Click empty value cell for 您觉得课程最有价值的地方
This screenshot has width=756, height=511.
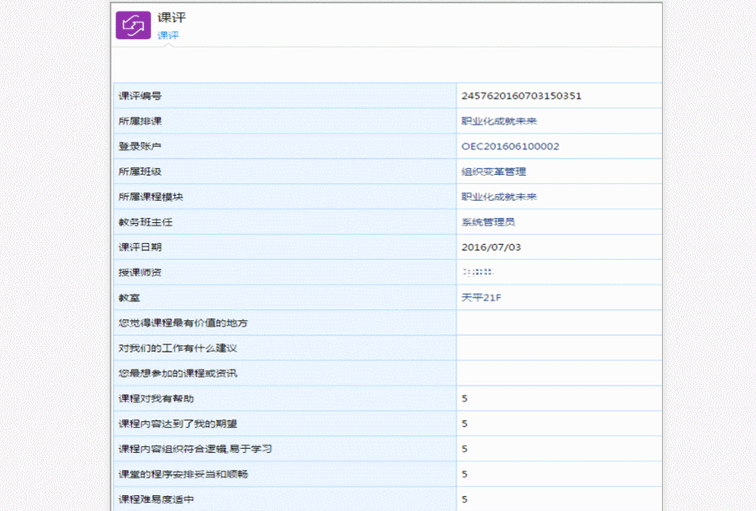(558, 323)
